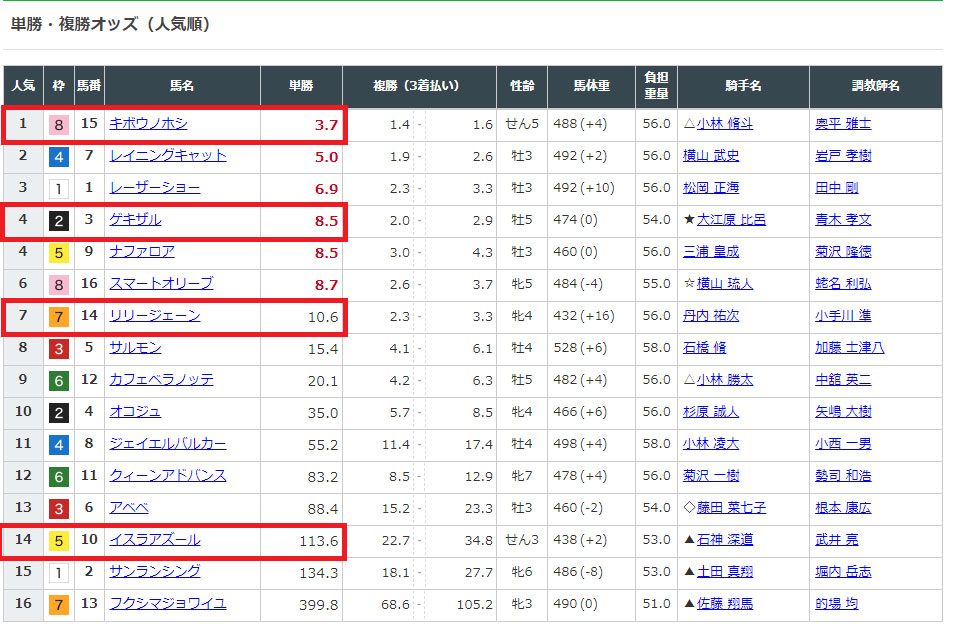The image size is (957, 629).
Task: Open jockey 横山 武史 profile link
Action: [710, 156]
